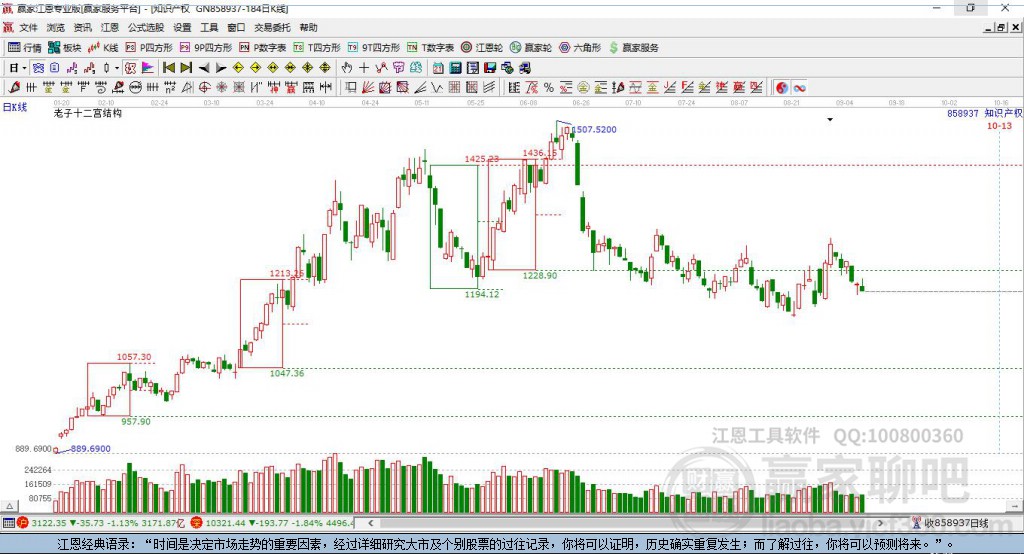Open the 浏览 menu
The height and width of the screenshot is (554, 1024).
pyautogui.click(x=56, y=27)
